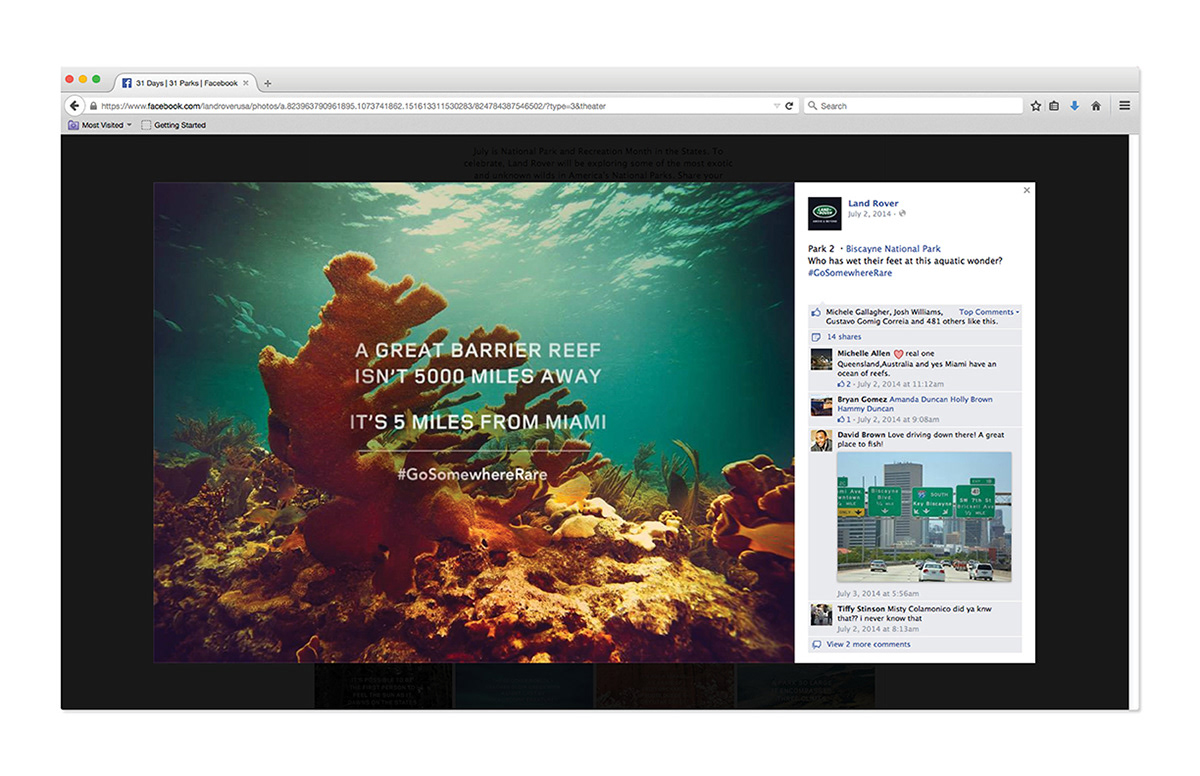Open tagged name Holly Brown

[x=972, y=399]
